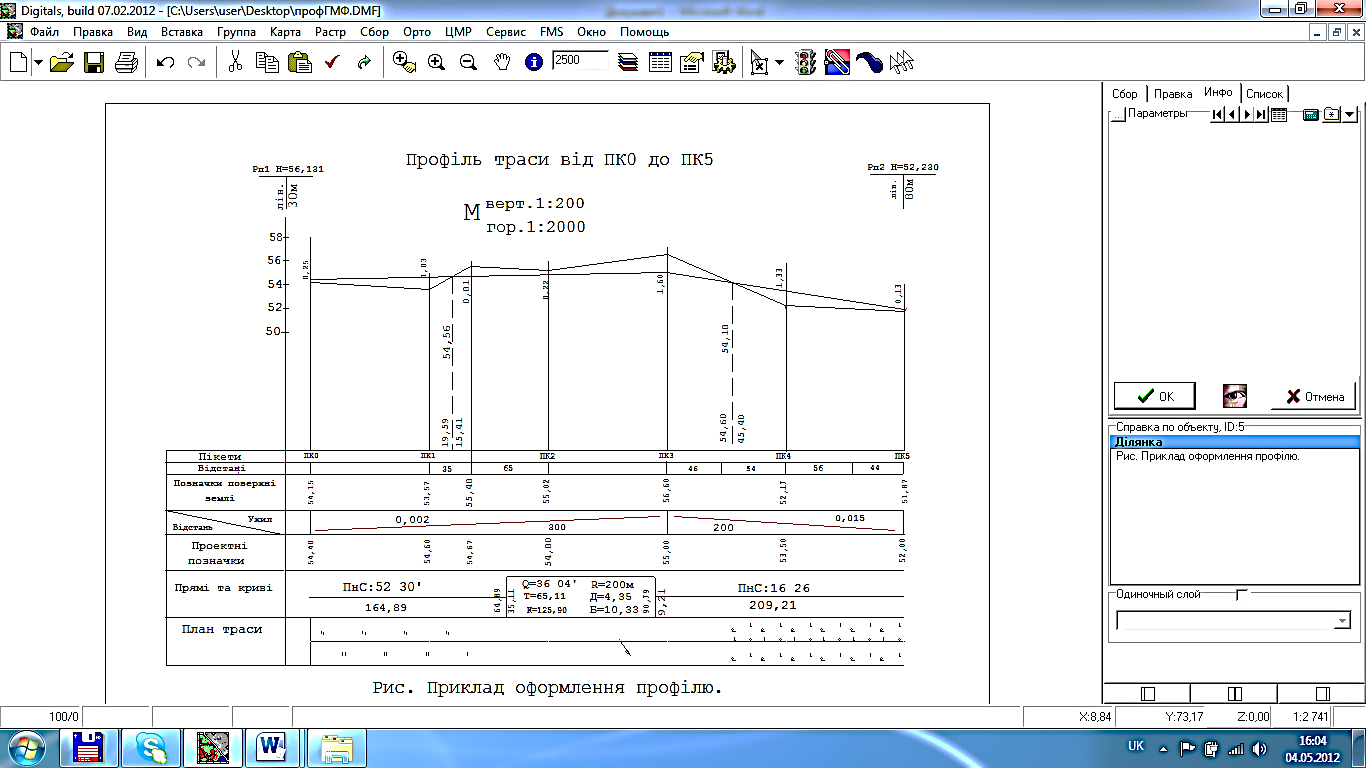Expand the dropdown next to selection pointer icon

click(x=779, y=62)
